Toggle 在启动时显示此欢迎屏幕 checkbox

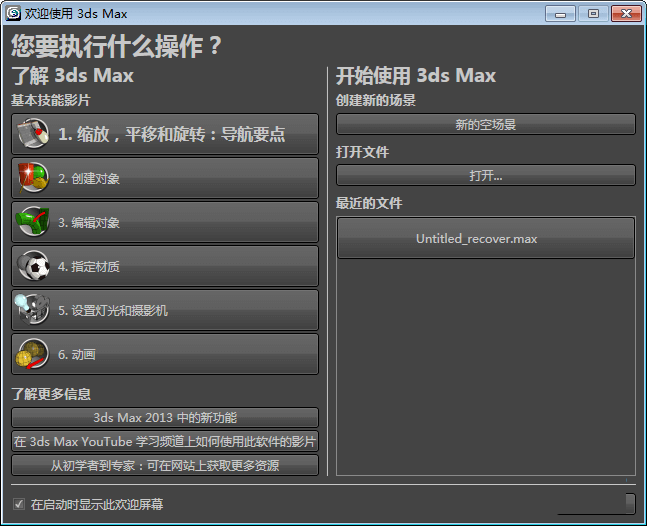coord(19,504)
